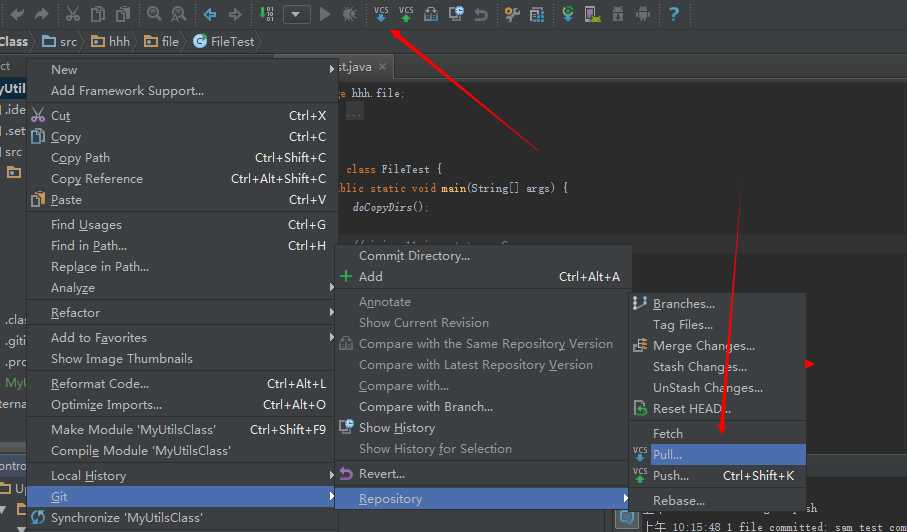The image size is (907, 532).
Task: Click the Undo toolbar icon
Action: 18,14
